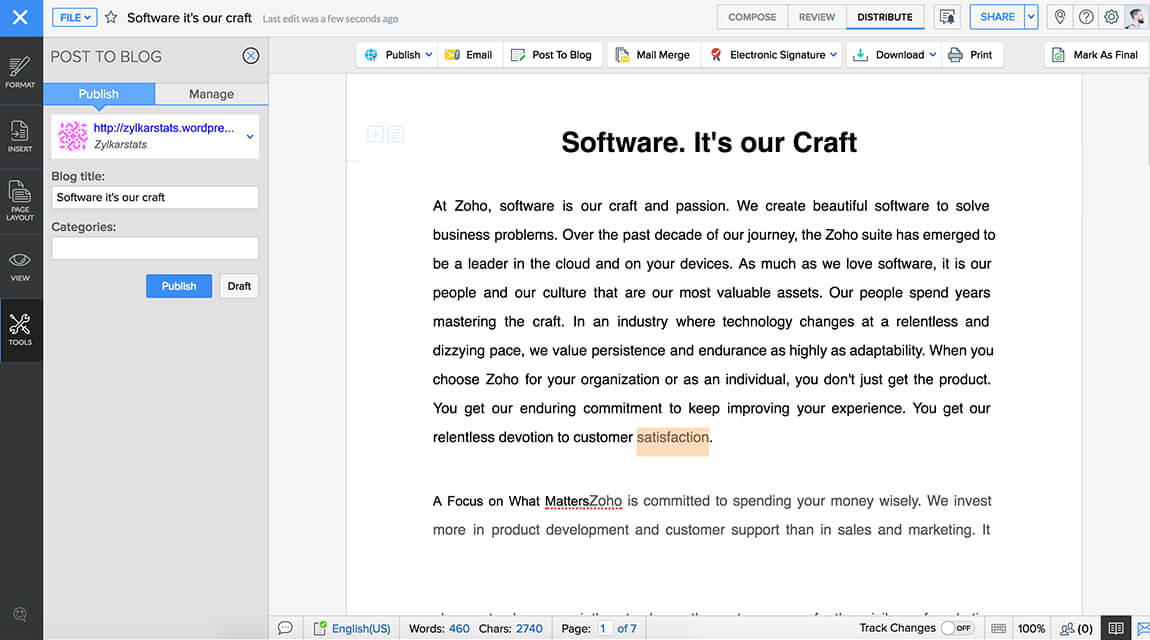Toggle Track Changes switch on
This screenshot has height=640, width=1150.
pyautogui.click(x=956, y=628)
